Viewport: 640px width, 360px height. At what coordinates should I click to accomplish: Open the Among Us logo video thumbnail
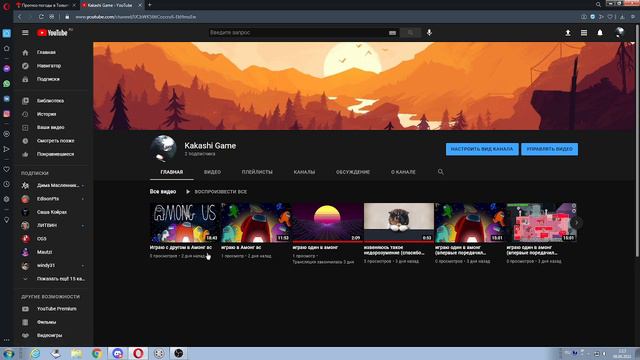[184, 222]
